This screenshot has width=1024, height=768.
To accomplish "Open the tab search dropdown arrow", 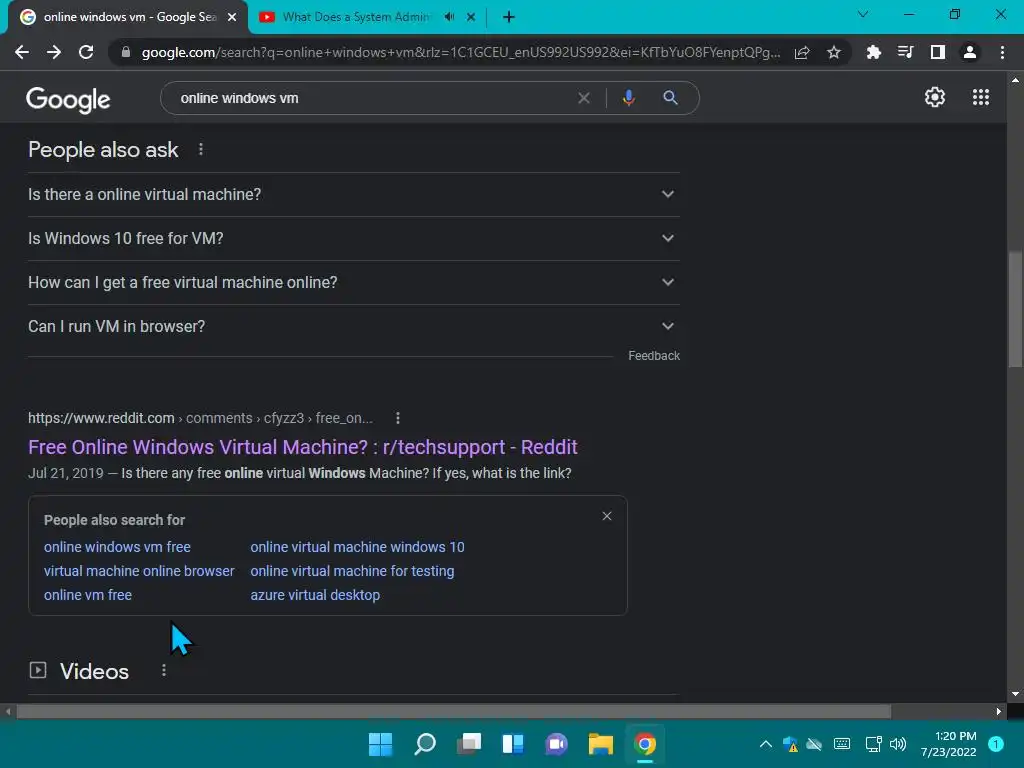I will click(863, 14).
